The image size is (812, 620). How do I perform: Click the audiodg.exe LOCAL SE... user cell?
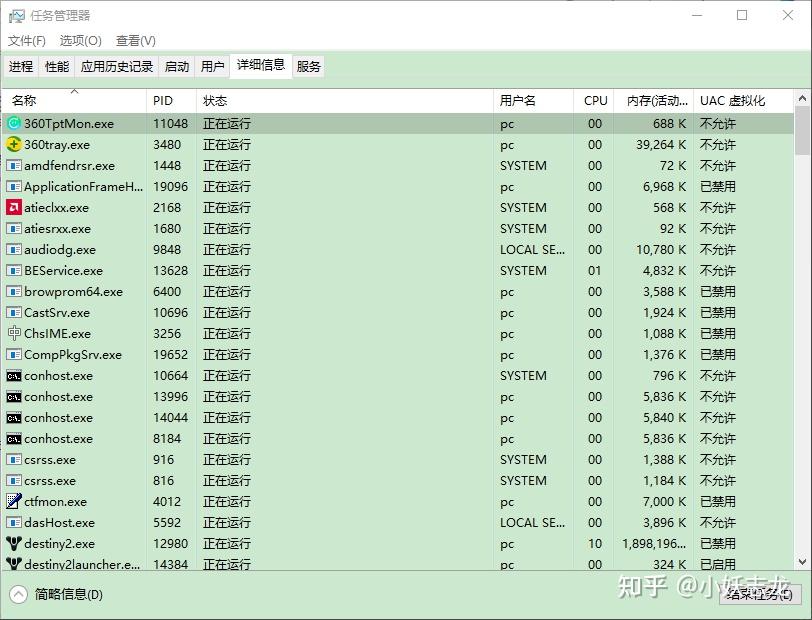coord(532,250)
